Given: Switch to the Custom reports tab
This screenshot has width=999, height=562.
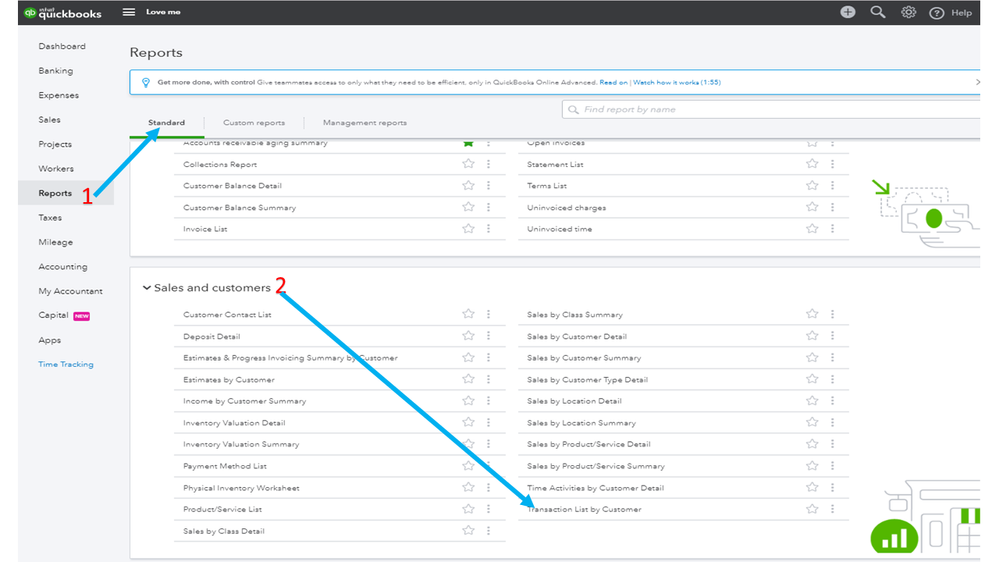Looking at the screenshot, I should pos(254,122).
